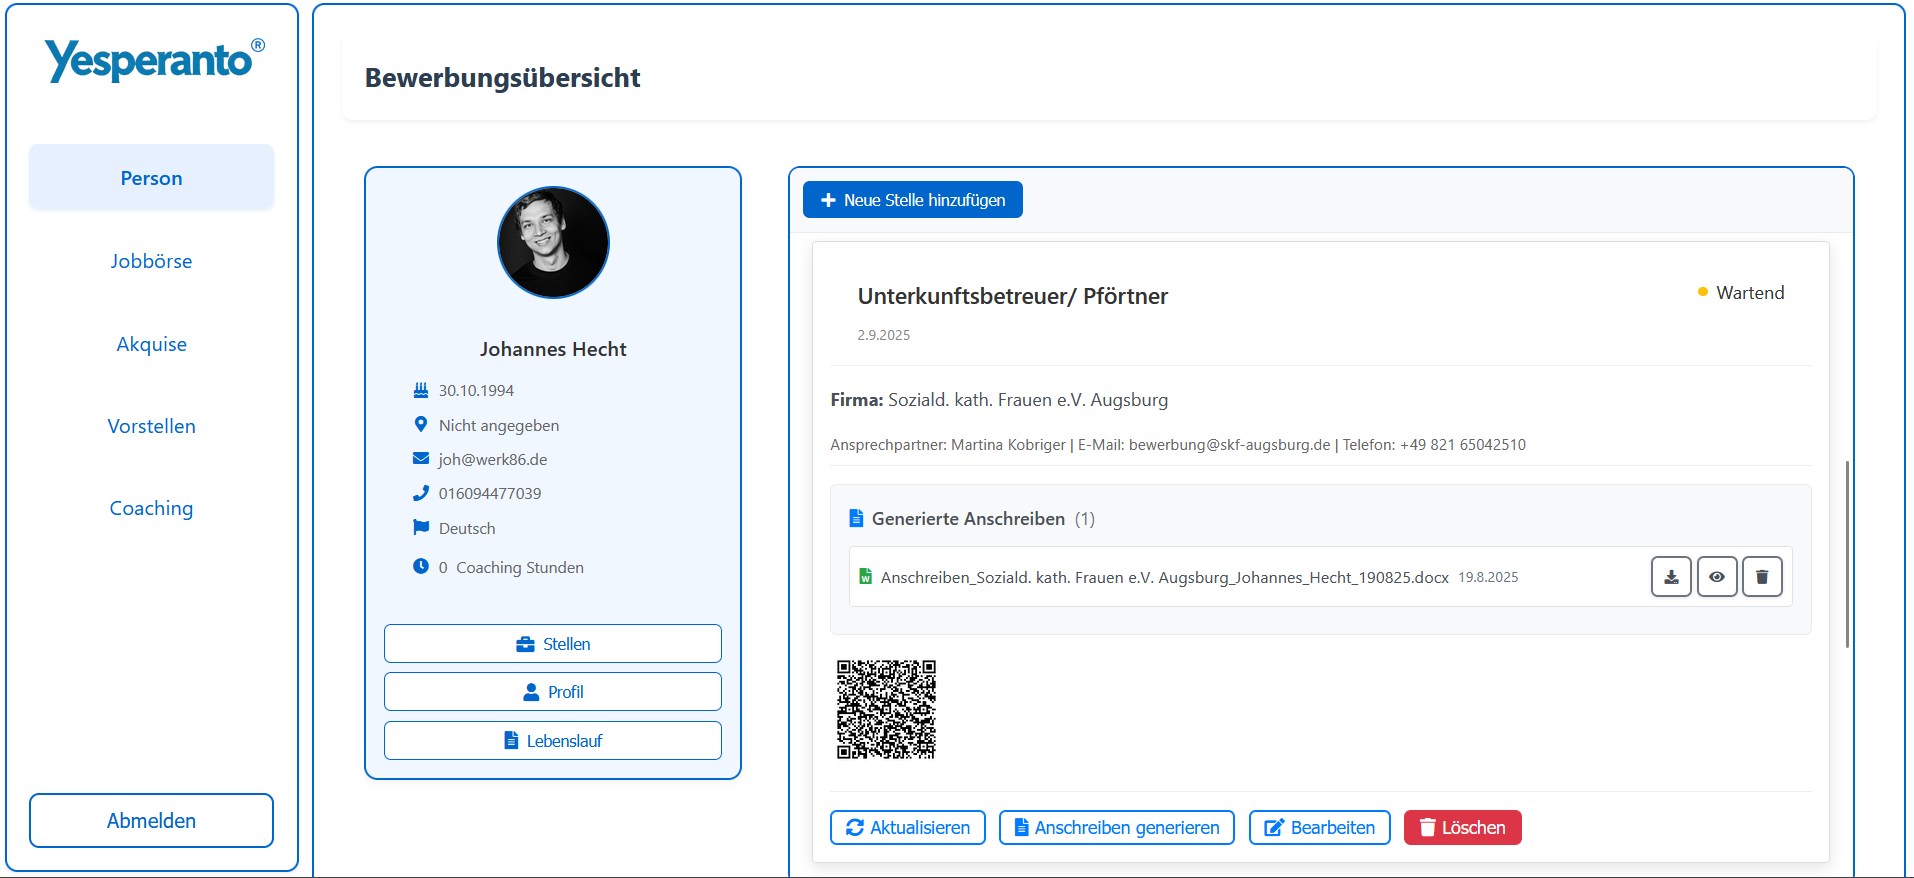Click Johannes Hecht's profile photo
The image size is (1914, 878).
553,243
